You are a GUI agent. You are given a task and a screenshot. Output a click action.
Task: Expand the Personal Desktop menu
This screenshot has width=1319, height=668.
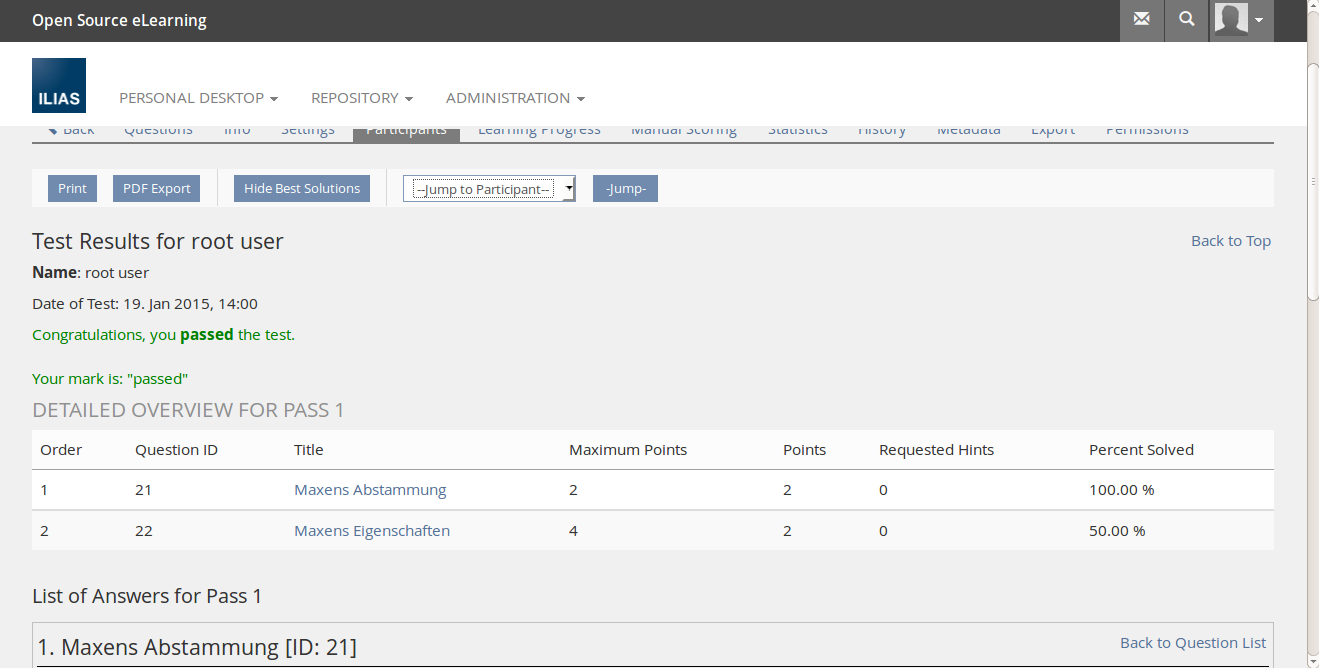pyautogui.click(x=198, y=98)
